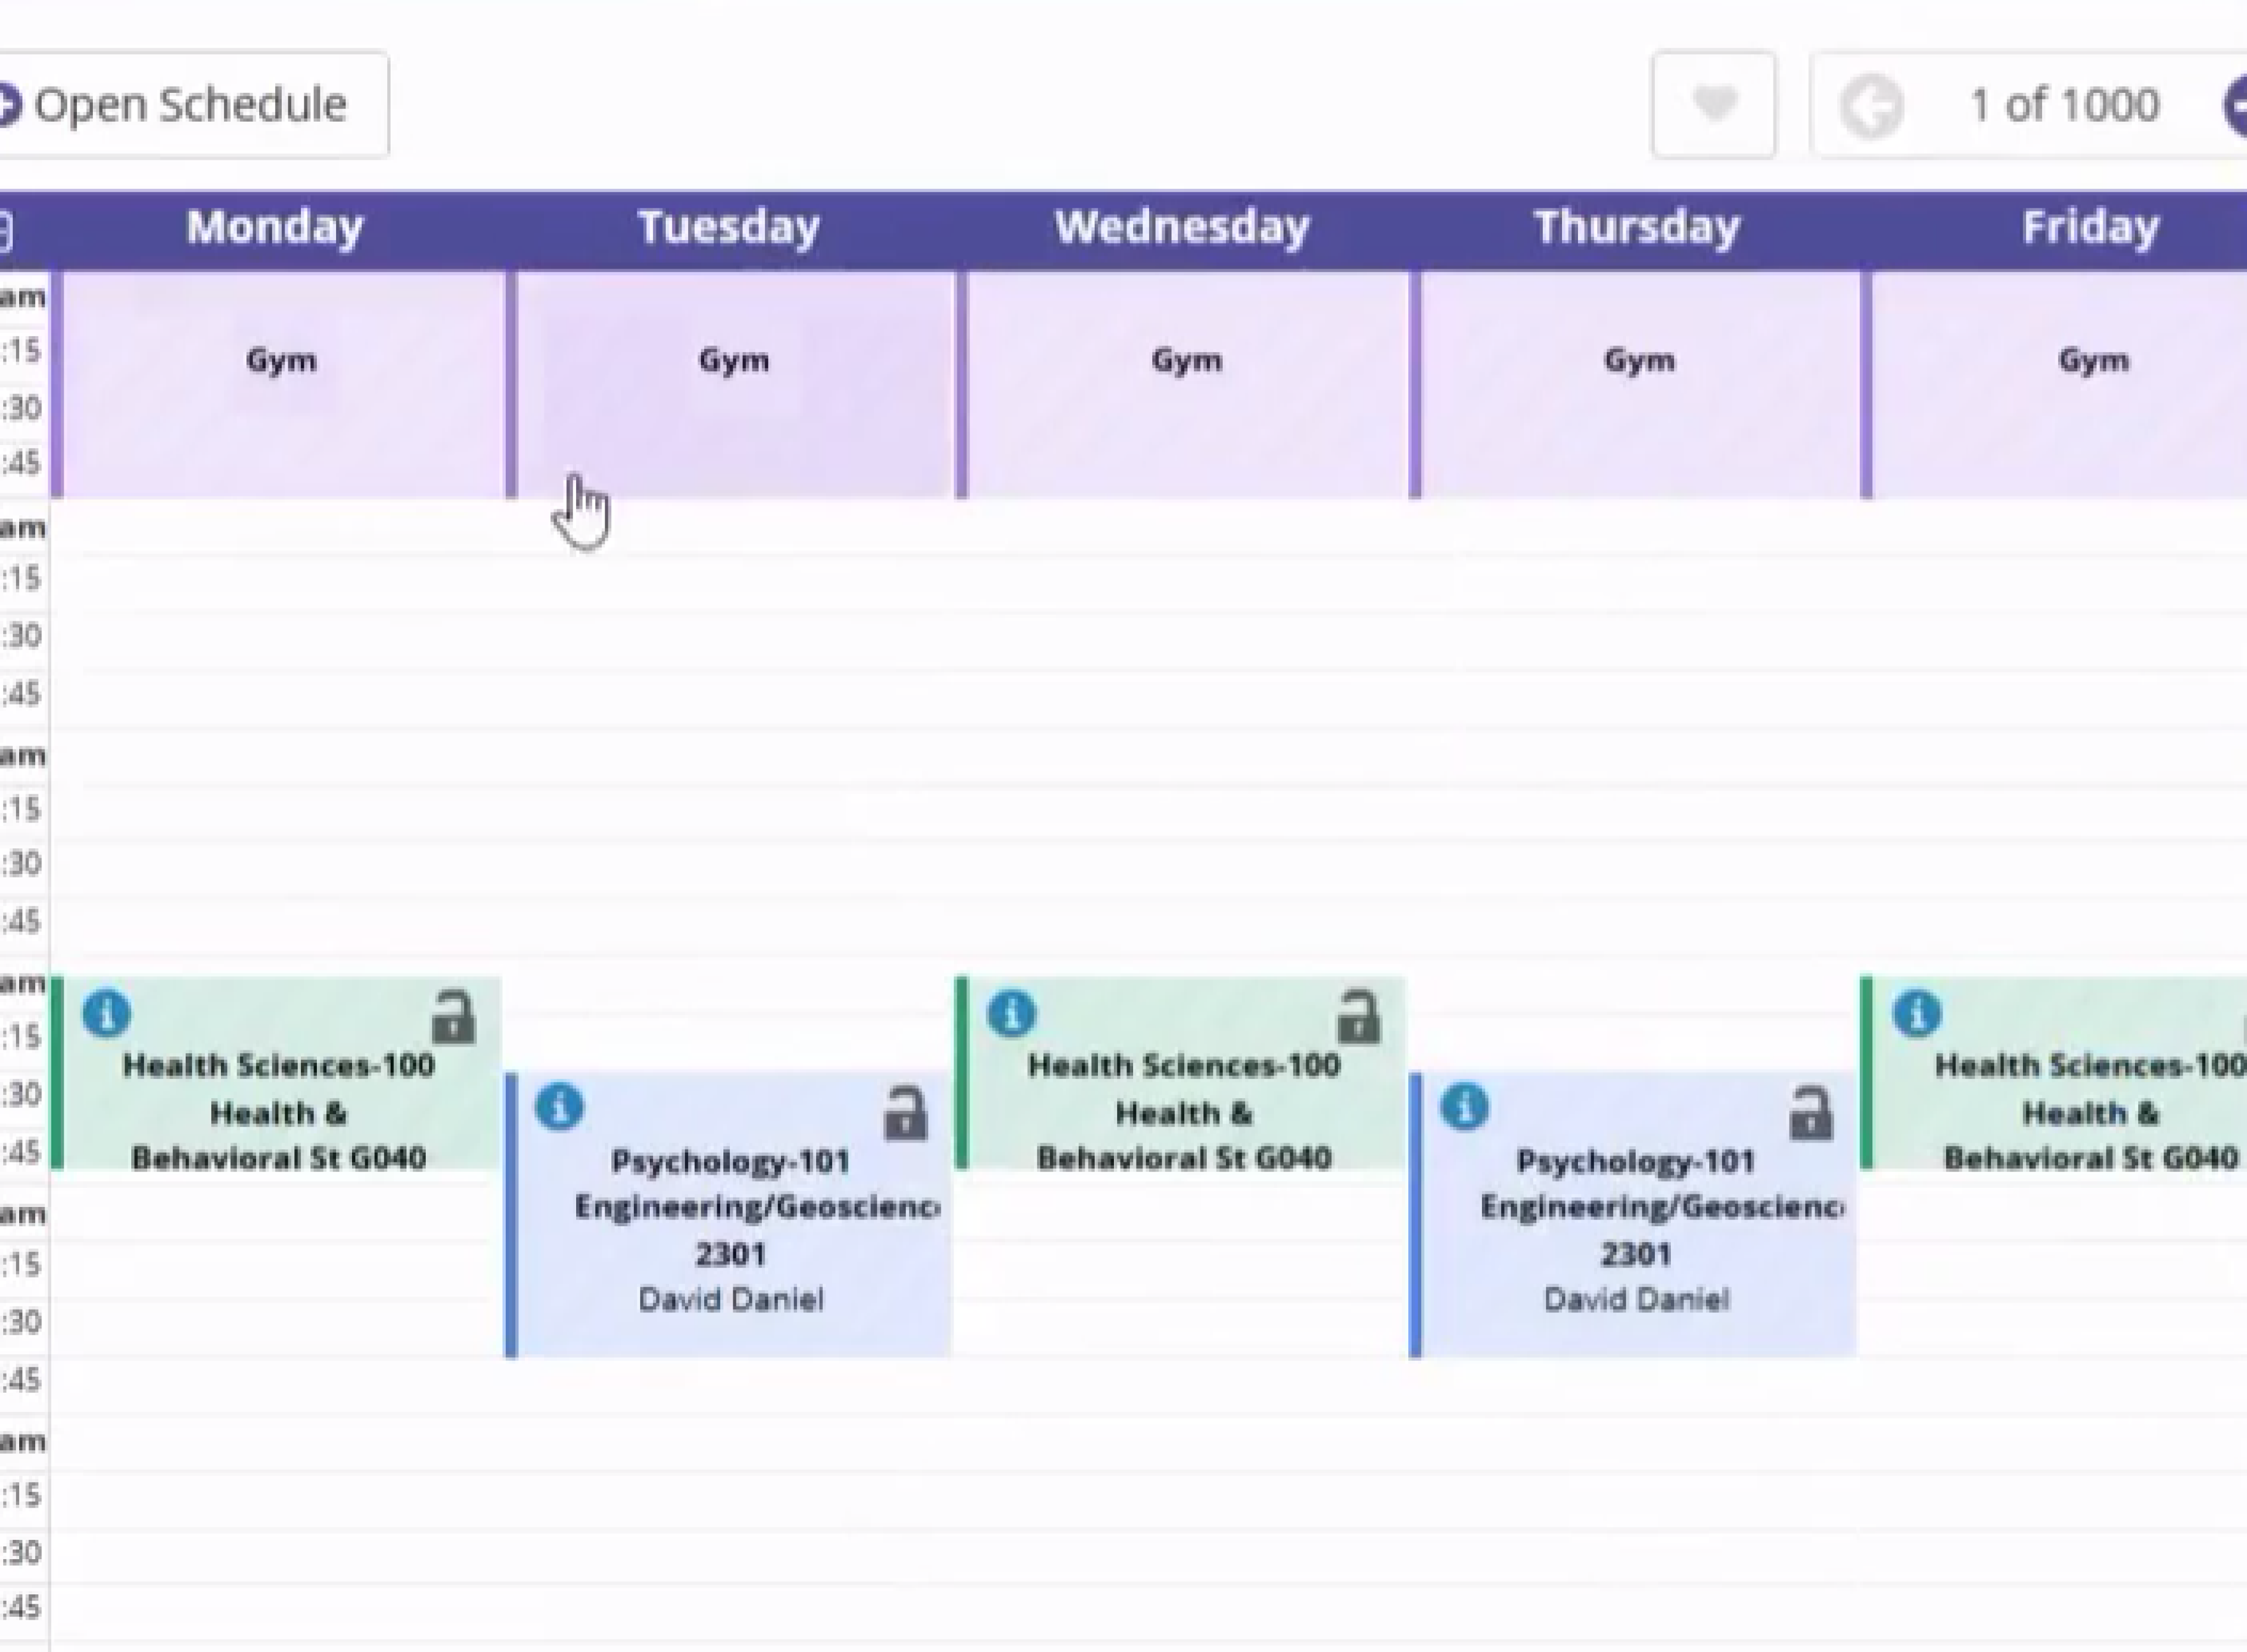The width and height of the screenshot is (2247, 1652).
Task: Click the Thursday column header
Action: point(1637,227)
